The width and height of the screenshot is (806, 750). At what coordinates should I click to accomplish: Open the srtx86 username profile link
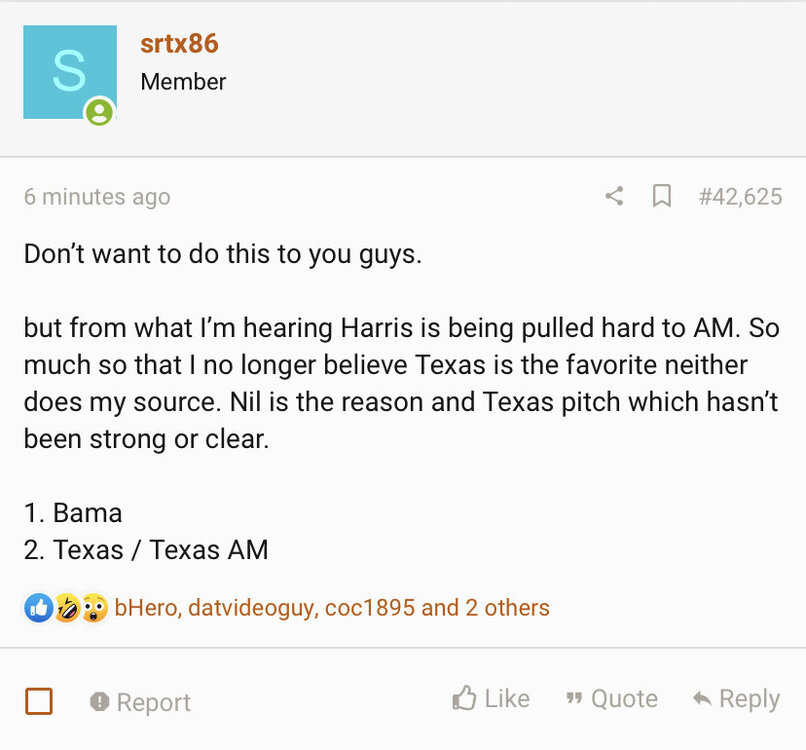tap(179, 44)
